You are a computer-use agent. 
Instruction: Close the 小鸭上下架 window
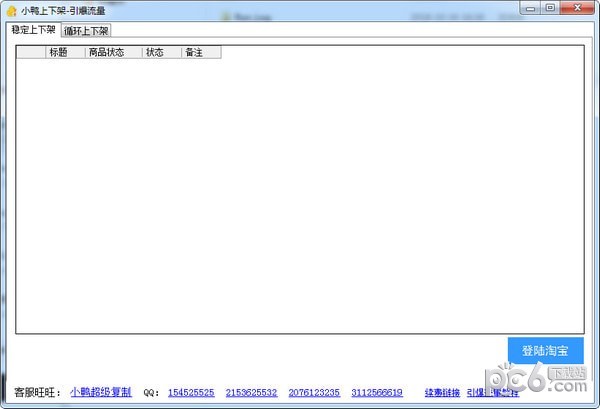(x=577, y=8)
